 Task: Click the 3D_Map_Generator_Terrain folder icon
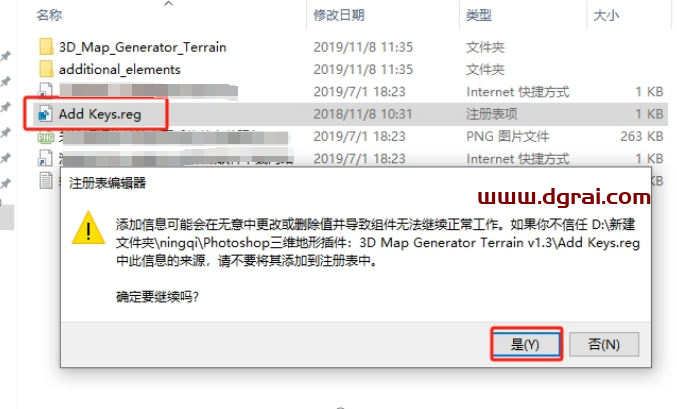(46, 47)
